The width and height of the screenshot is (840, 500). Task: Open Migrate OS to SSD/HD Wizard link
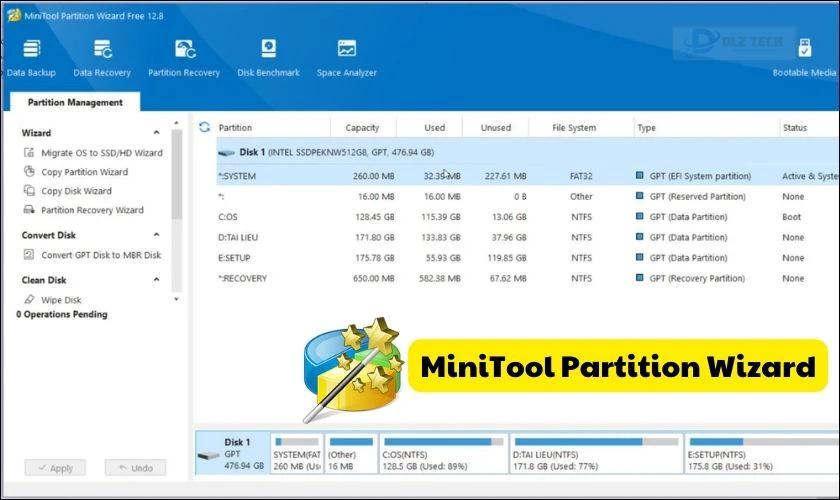[x=102, y=153]
